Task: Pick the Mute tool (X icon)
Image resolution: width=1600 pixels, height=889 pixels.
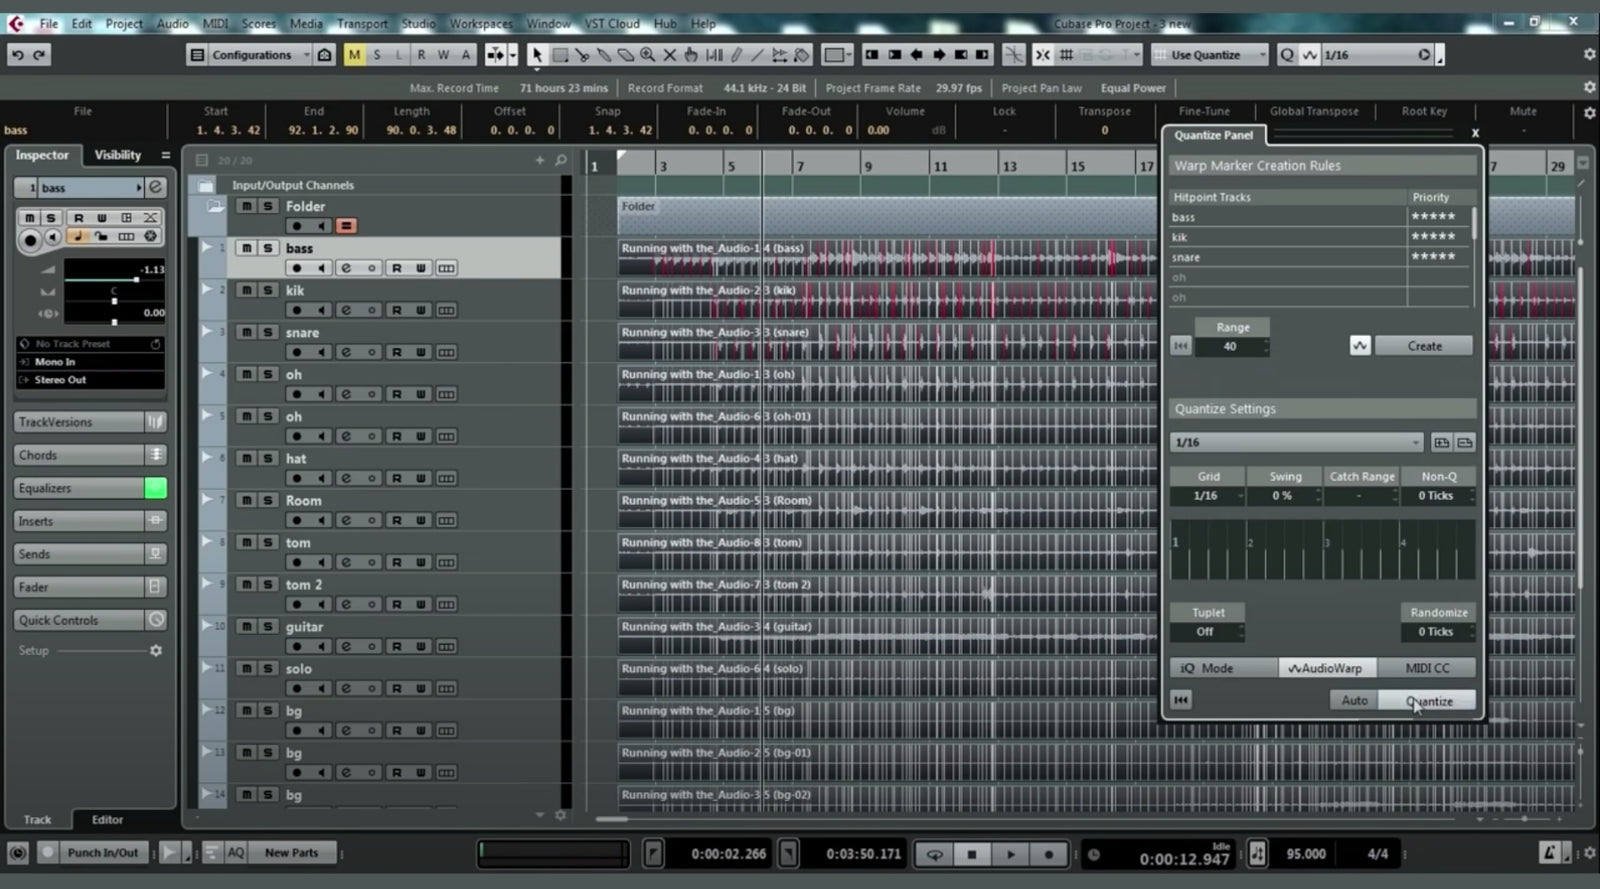Action: (x=669, y=55)
